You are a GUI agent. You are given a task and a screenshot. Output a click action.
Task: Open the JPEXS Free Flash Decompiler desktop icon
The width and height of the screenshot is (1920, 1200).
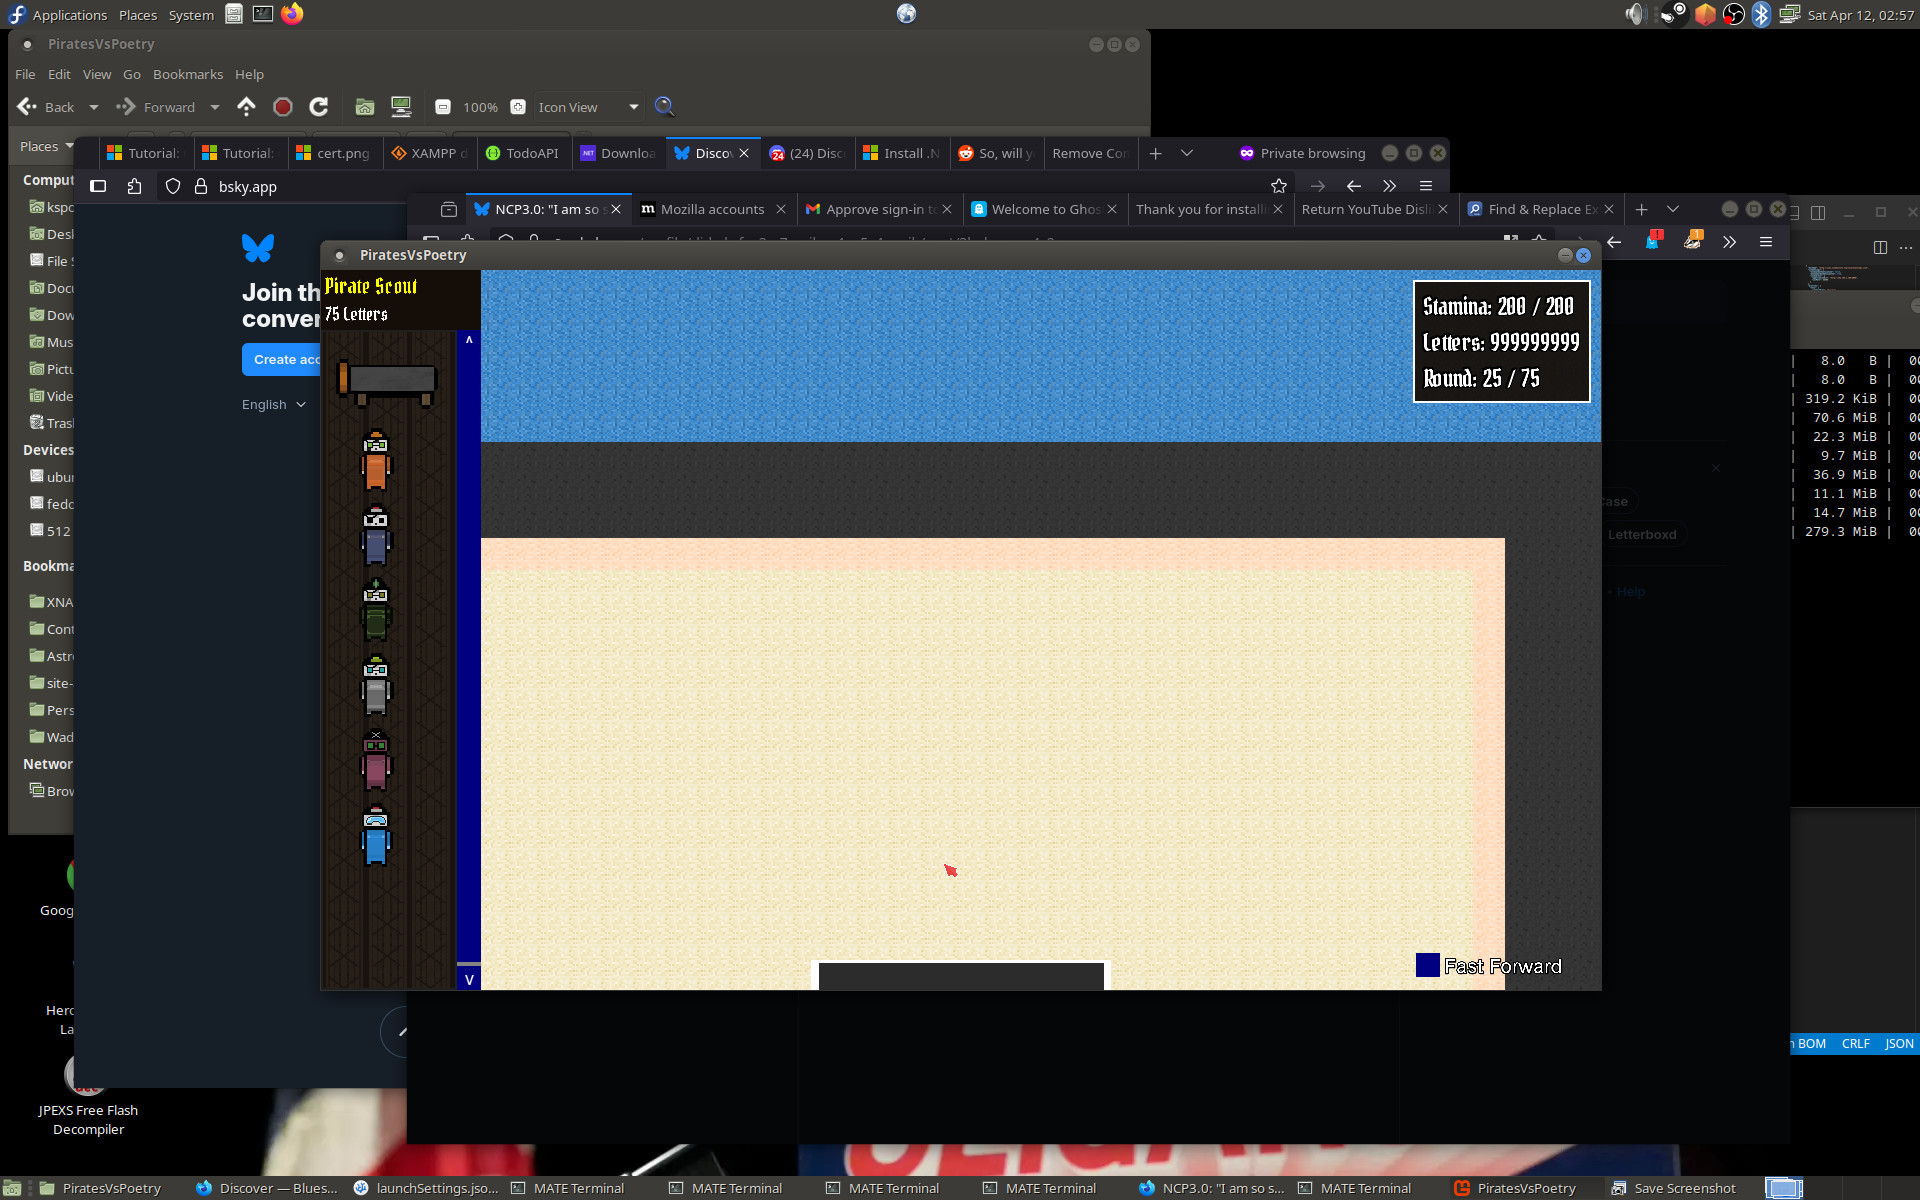(88, 1095)
